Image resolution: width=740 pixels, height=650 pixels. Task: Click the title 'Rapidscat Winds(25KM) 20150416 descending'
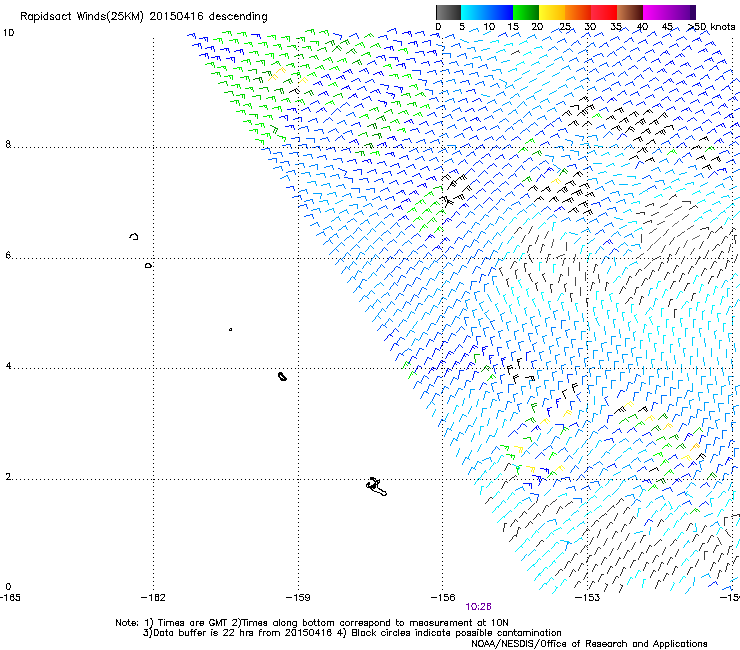coord(143,17)
